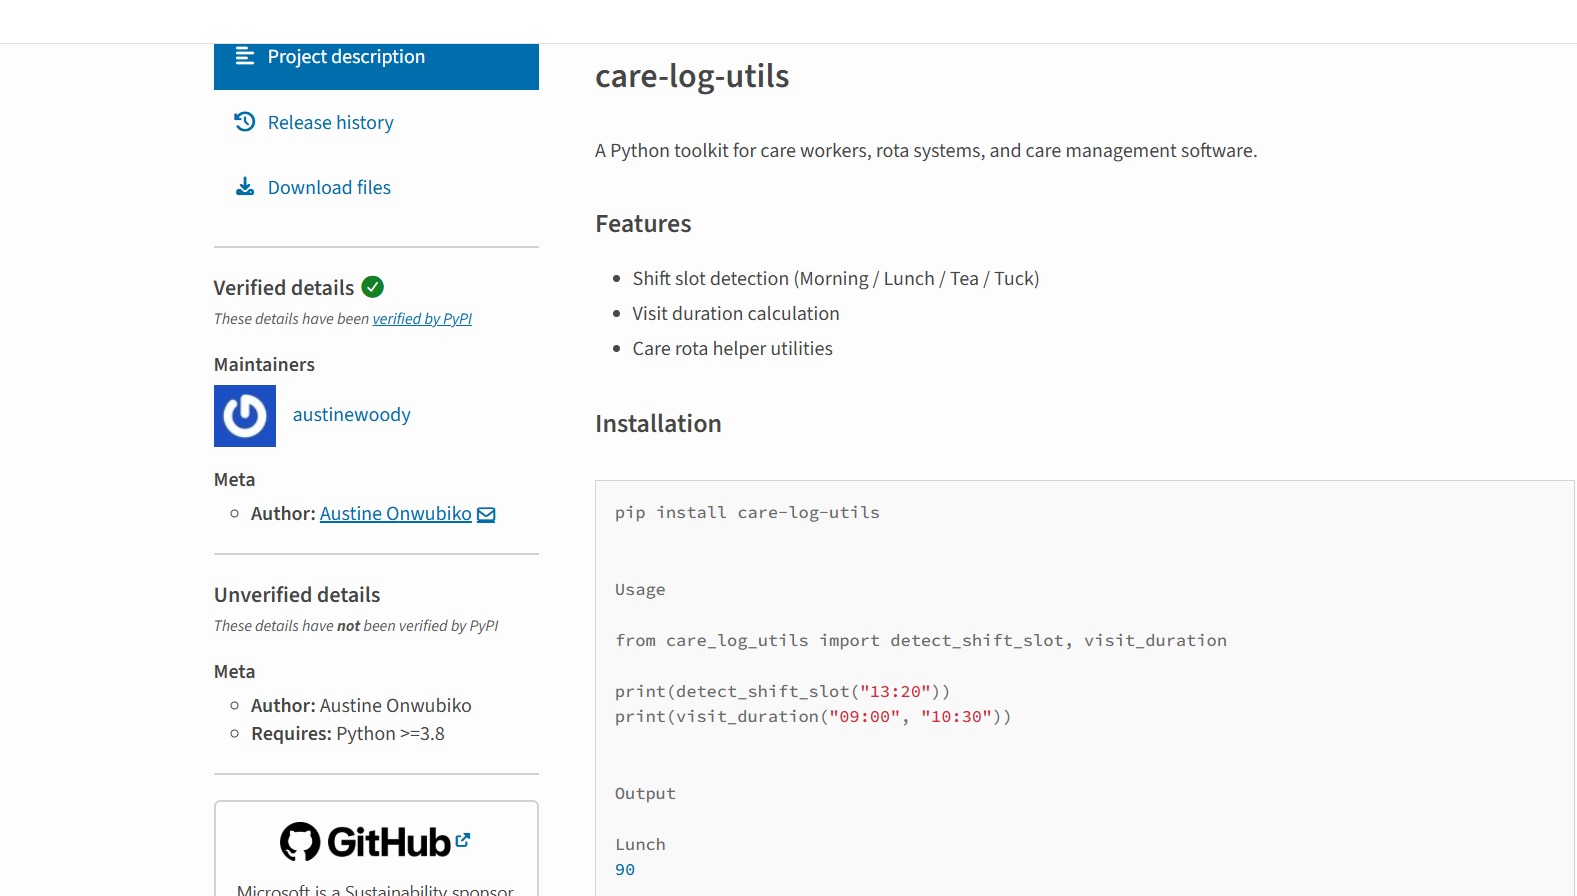1577x896 pixels.
Task: Follow the 'verified by PyPI' link
Action: point(422,319)
